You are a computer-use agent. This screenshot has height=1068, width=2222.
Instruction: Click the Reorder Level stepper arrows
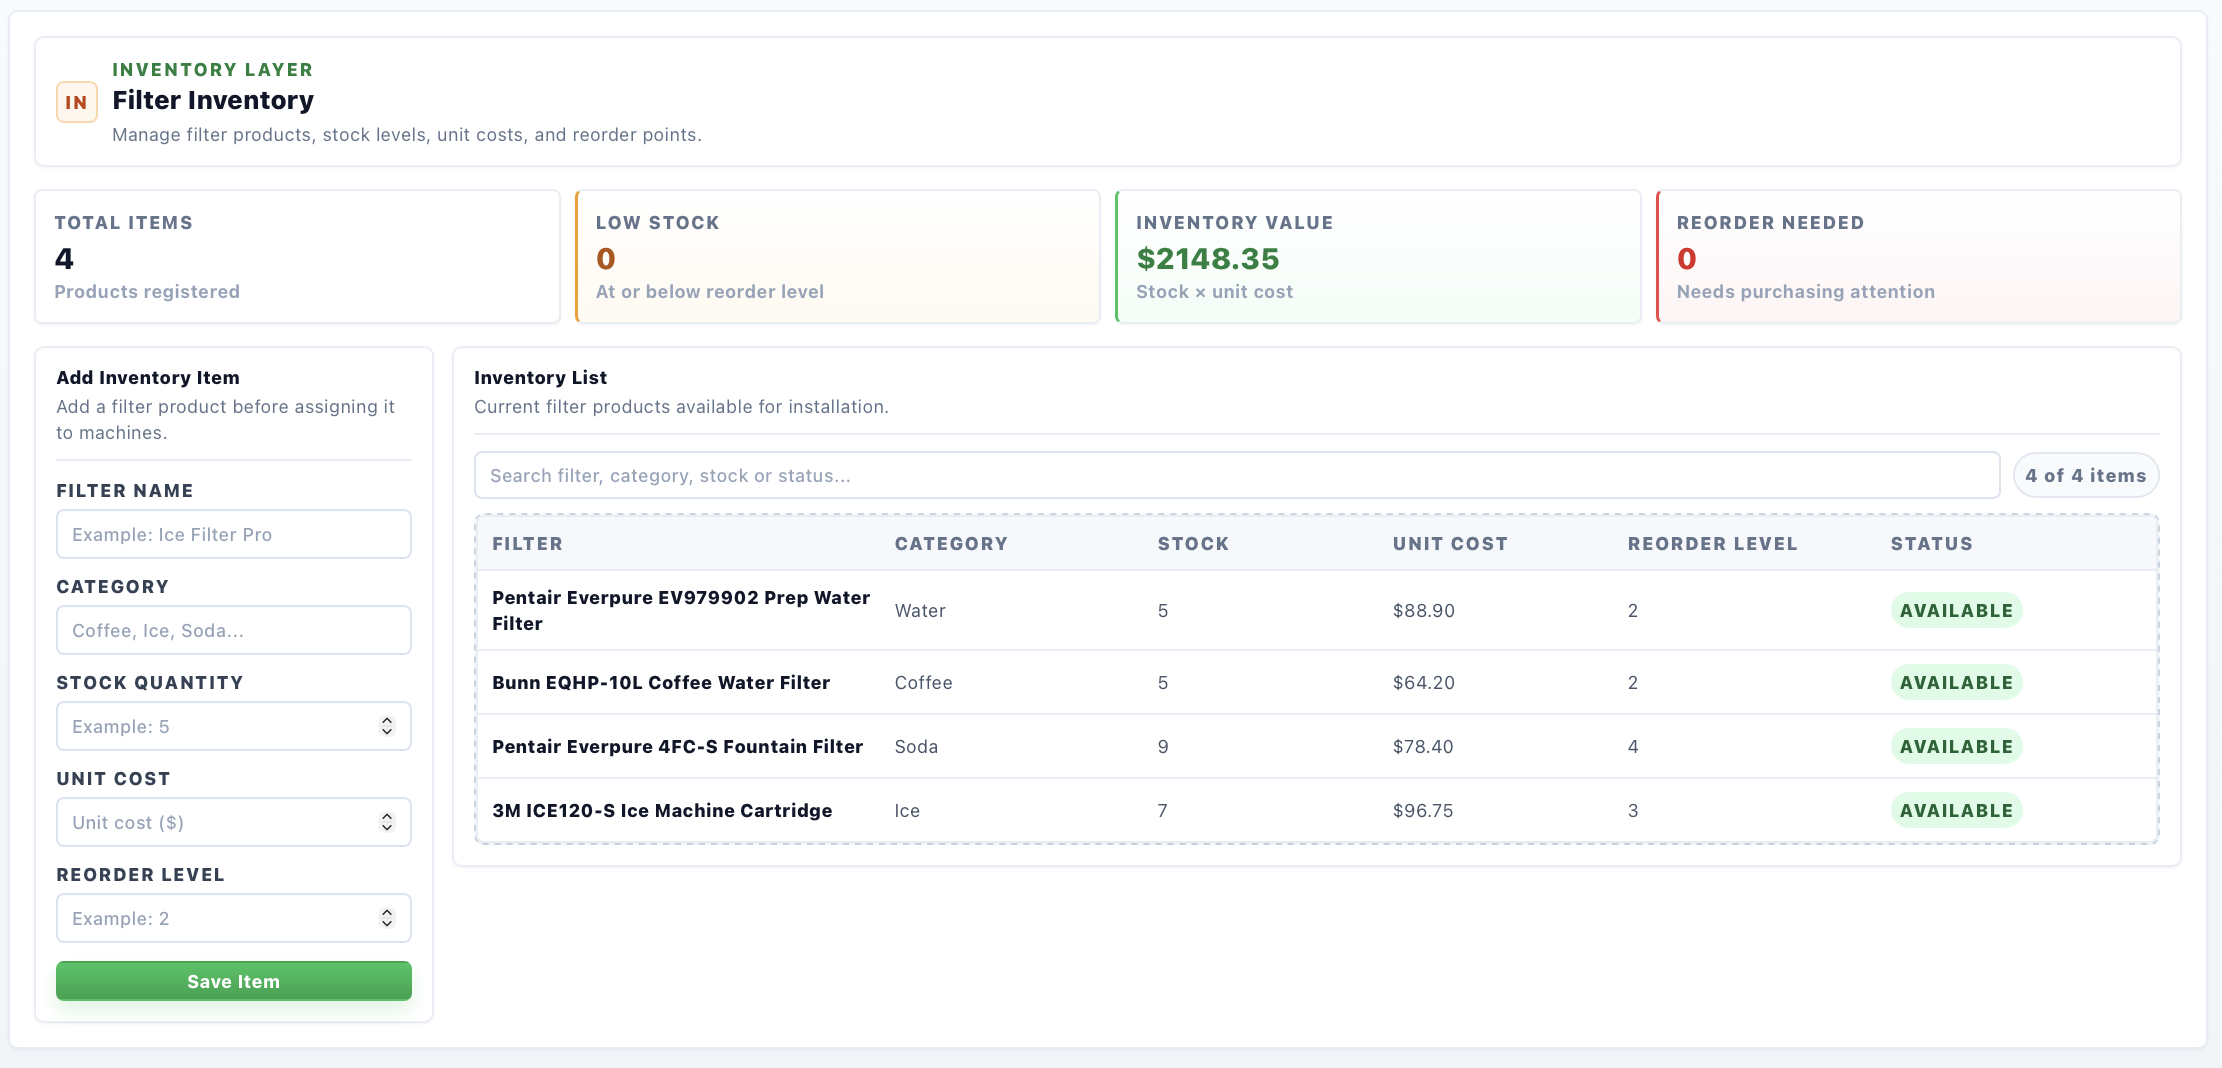387,918
